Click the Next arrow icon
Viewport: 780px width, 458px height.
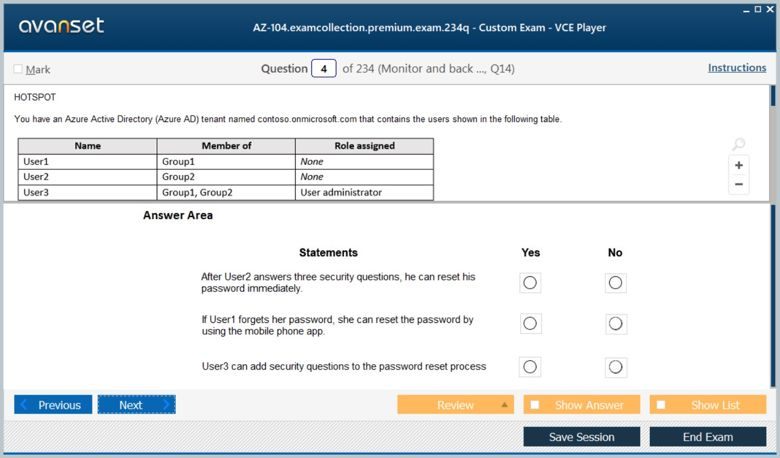click(x=165, y=405)
